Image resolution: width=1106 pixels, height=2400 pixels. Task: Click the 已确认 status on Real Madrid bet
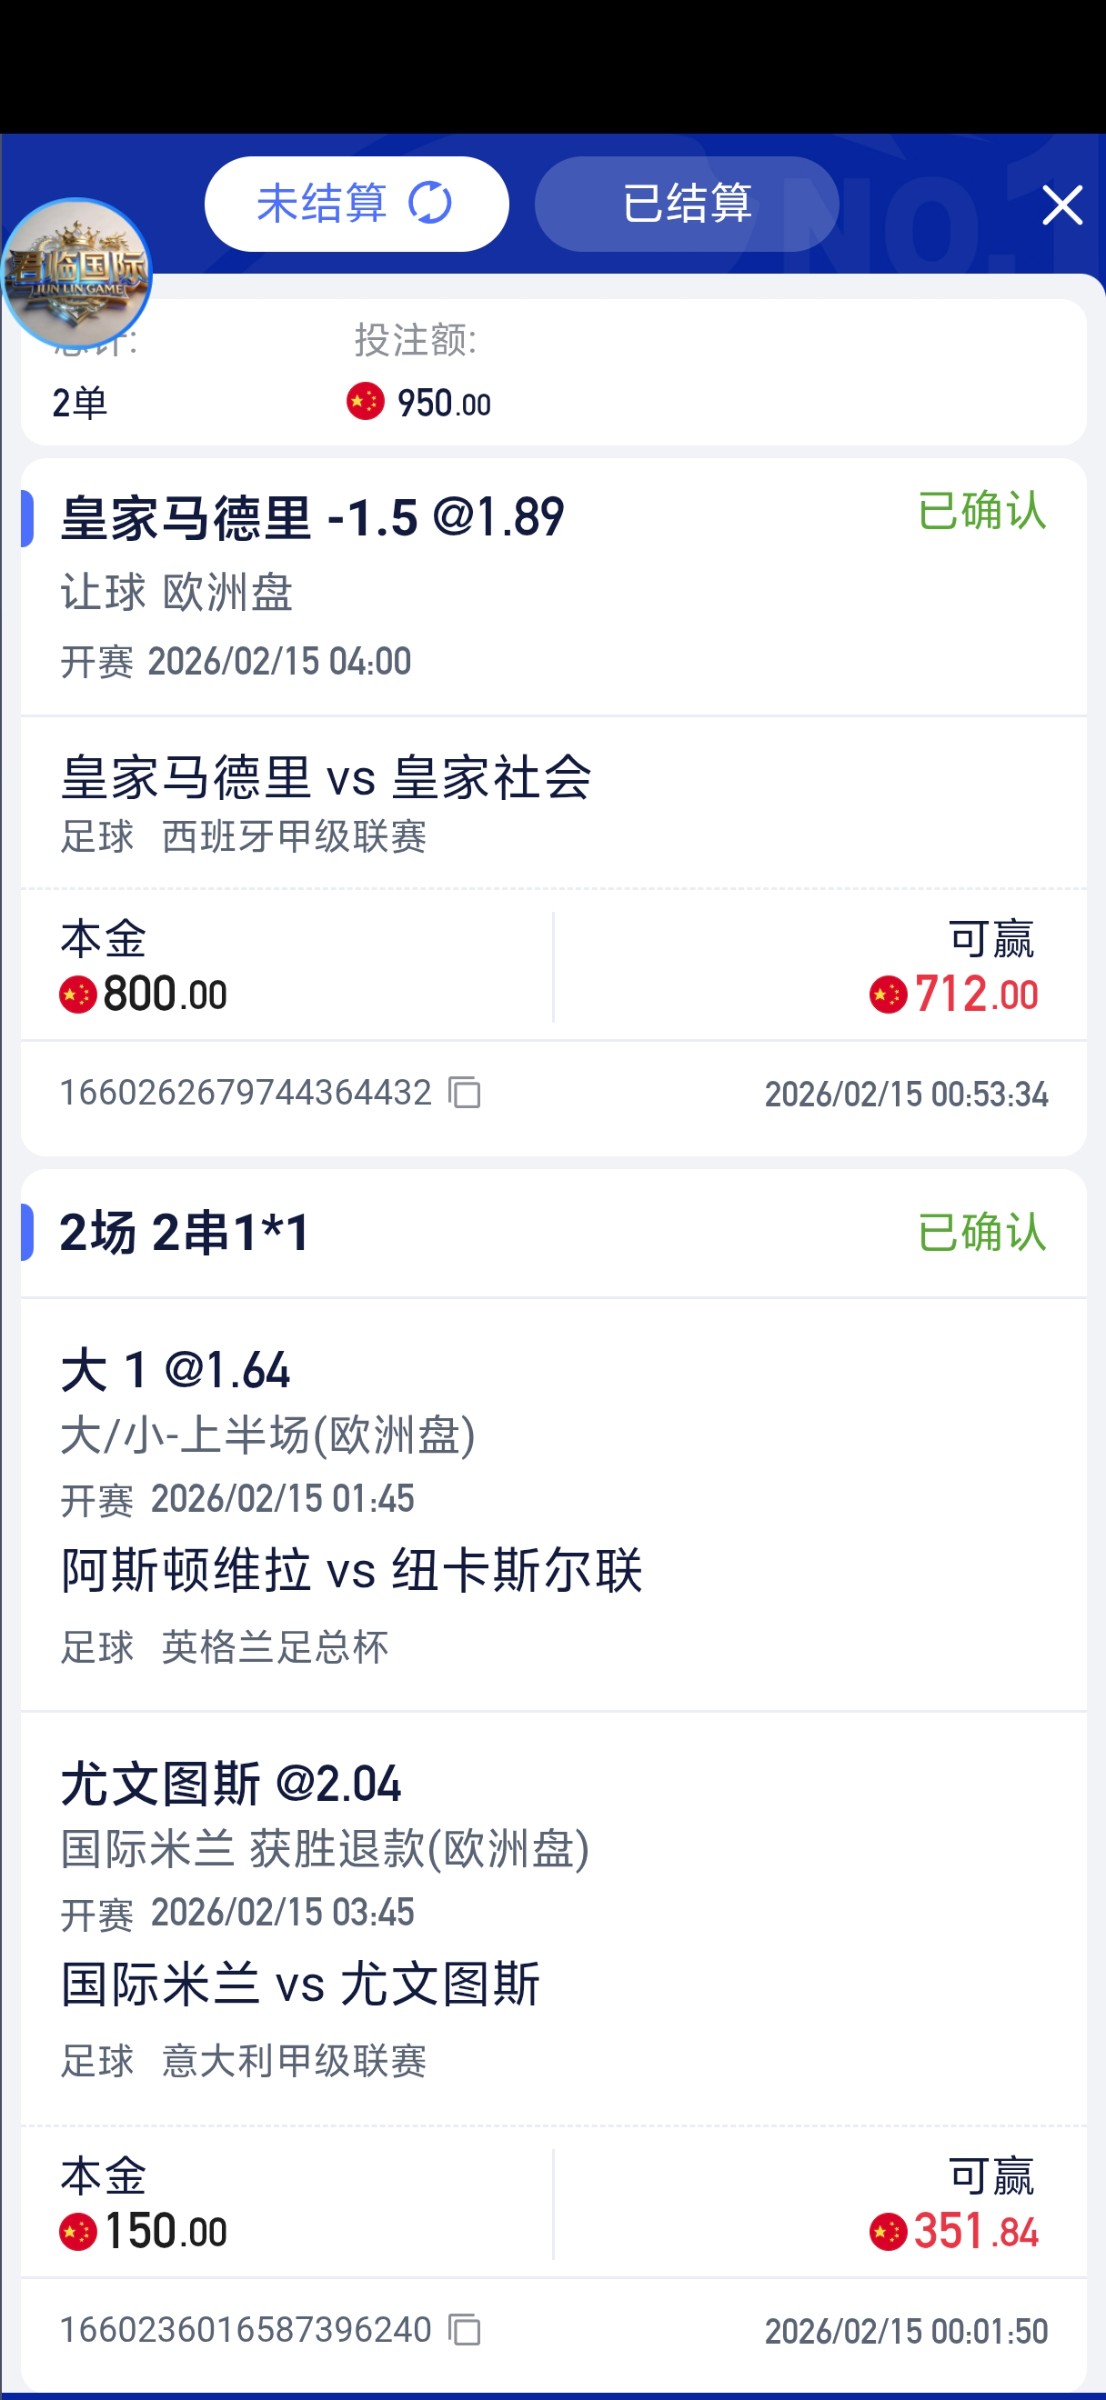pos(981,512)
